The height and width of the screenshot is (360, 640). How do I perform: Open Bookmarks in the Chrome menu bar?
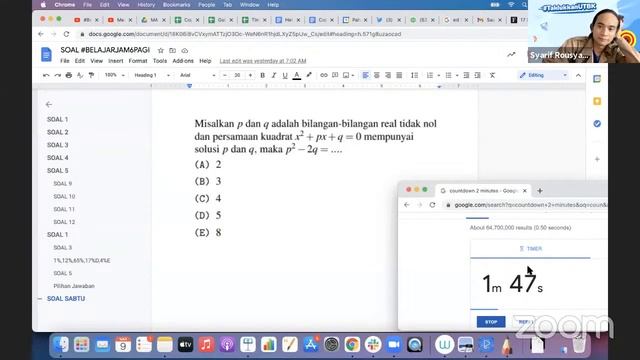[177, 5]
